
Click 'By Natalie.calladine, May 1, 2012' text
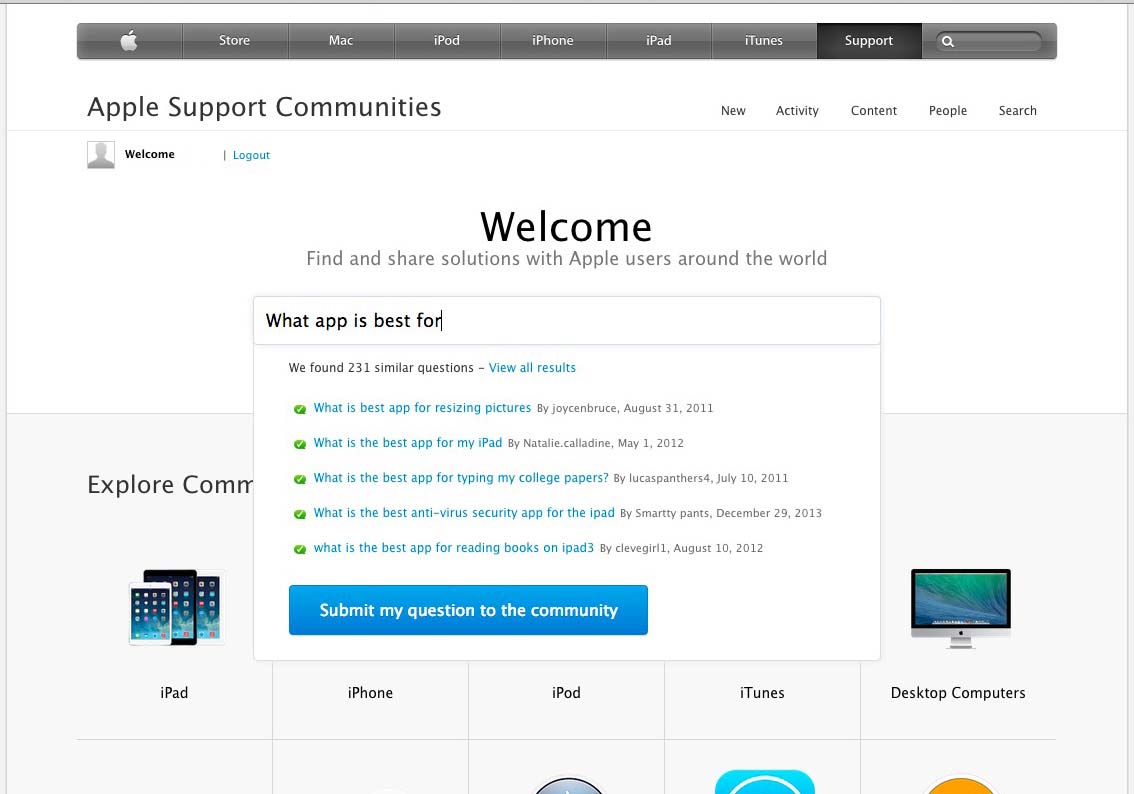pyautogui.click(x=595, y=443)
